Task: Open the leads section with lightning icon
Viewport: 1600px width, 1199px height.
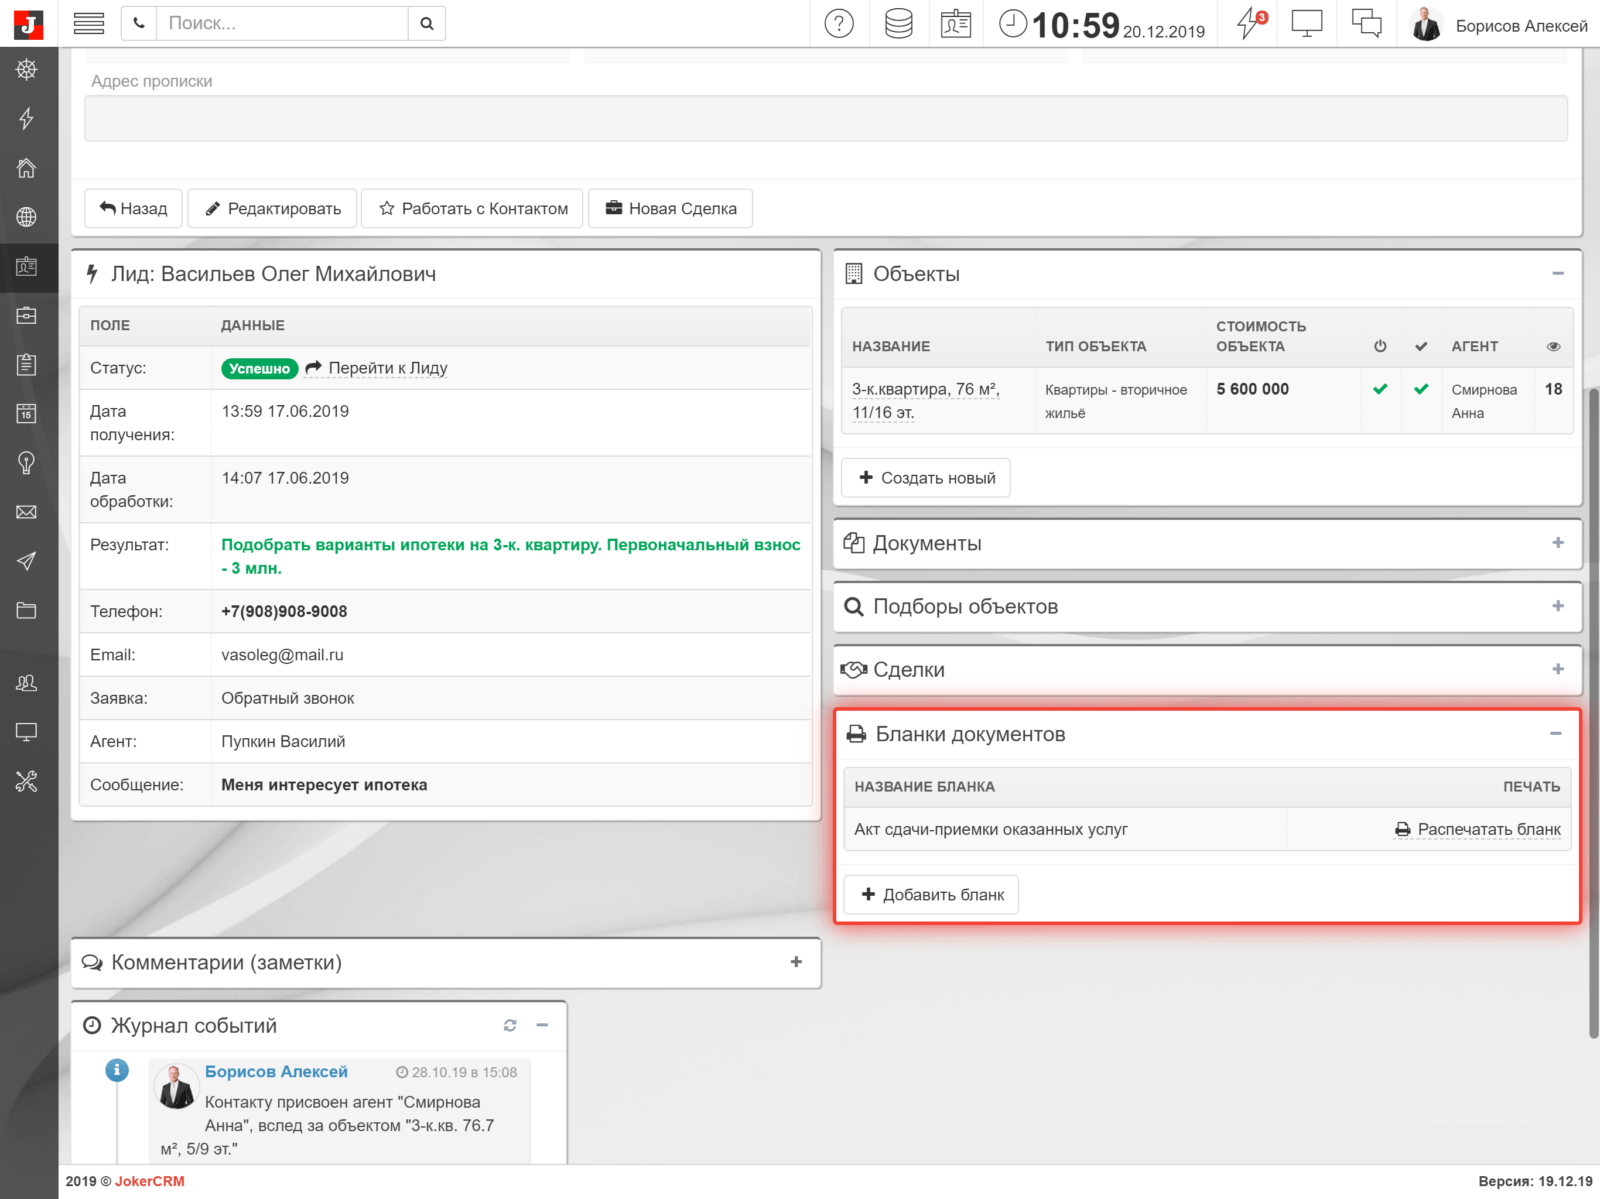Action: (27, 119)
